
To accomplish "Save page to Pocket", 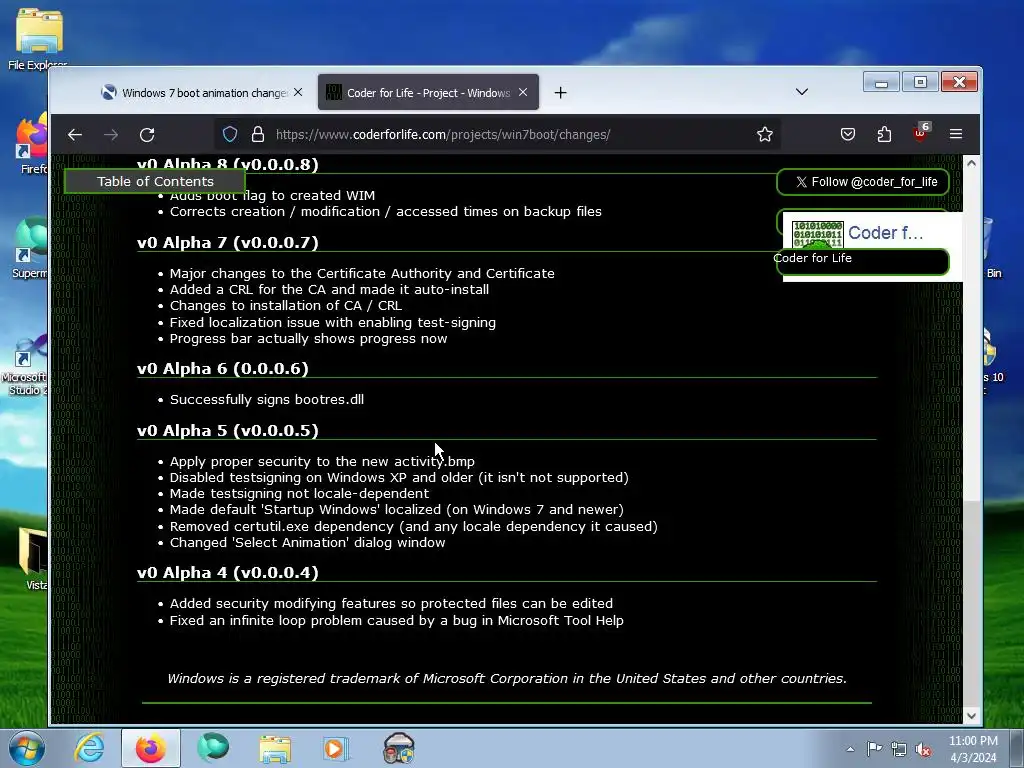I will click(x=848, y=135).
